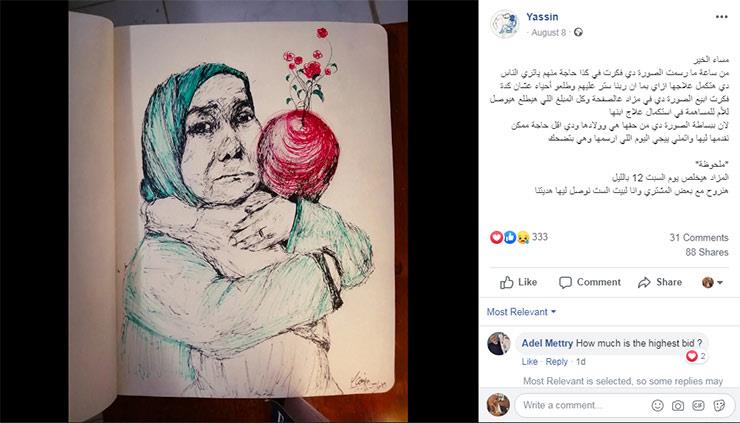
Task: Open the emoji picker in comment box
Action: click(x=657, y=405)
